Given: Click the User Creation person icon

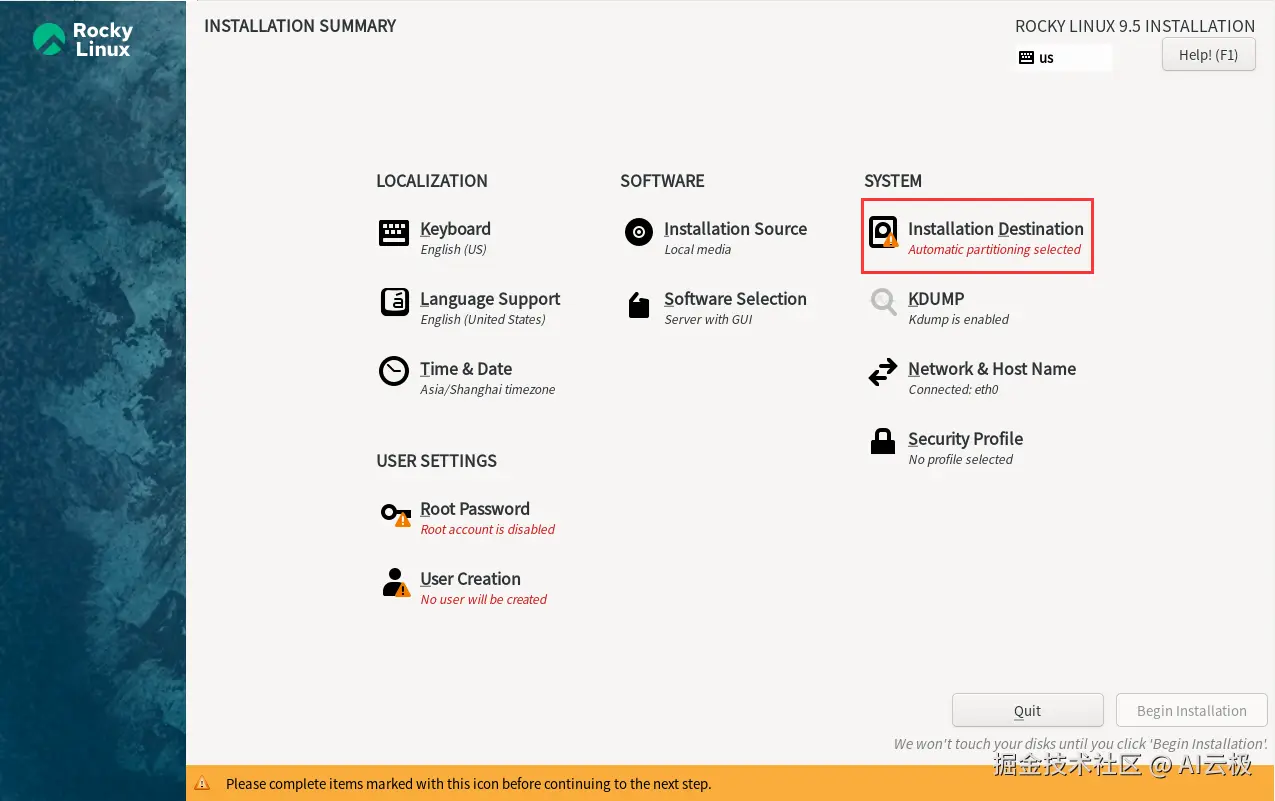Looking at the screenshot, I should [x=396, y=582].
